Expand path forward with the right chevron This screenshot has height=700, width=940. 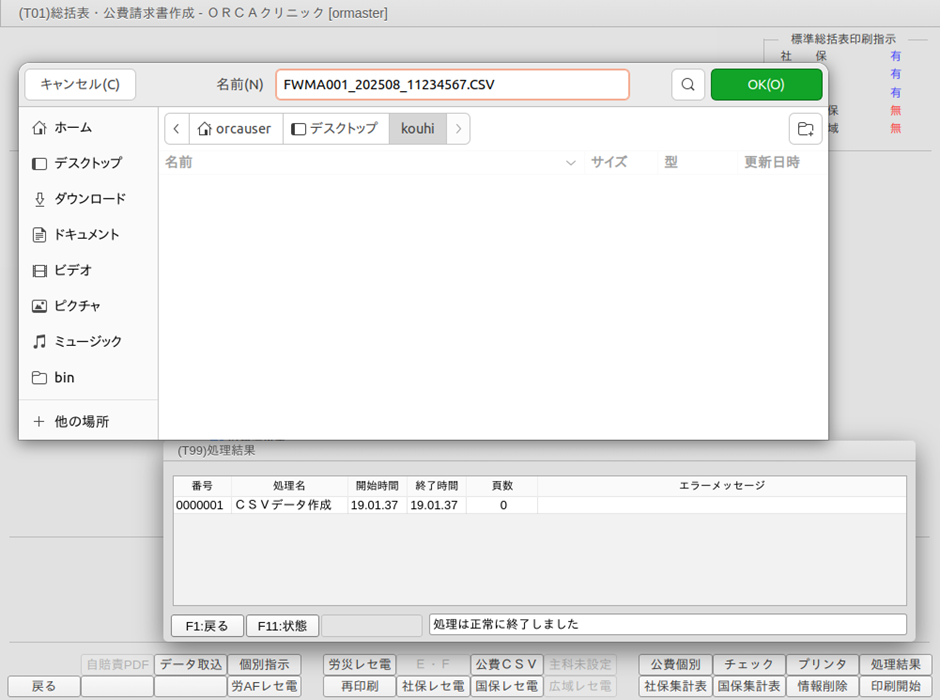point(458,129)
